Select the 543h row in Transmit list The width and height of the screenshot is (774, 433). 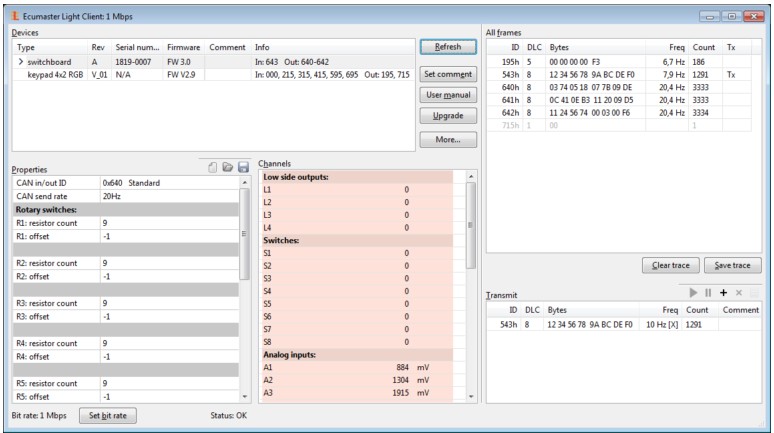point(624,324)
